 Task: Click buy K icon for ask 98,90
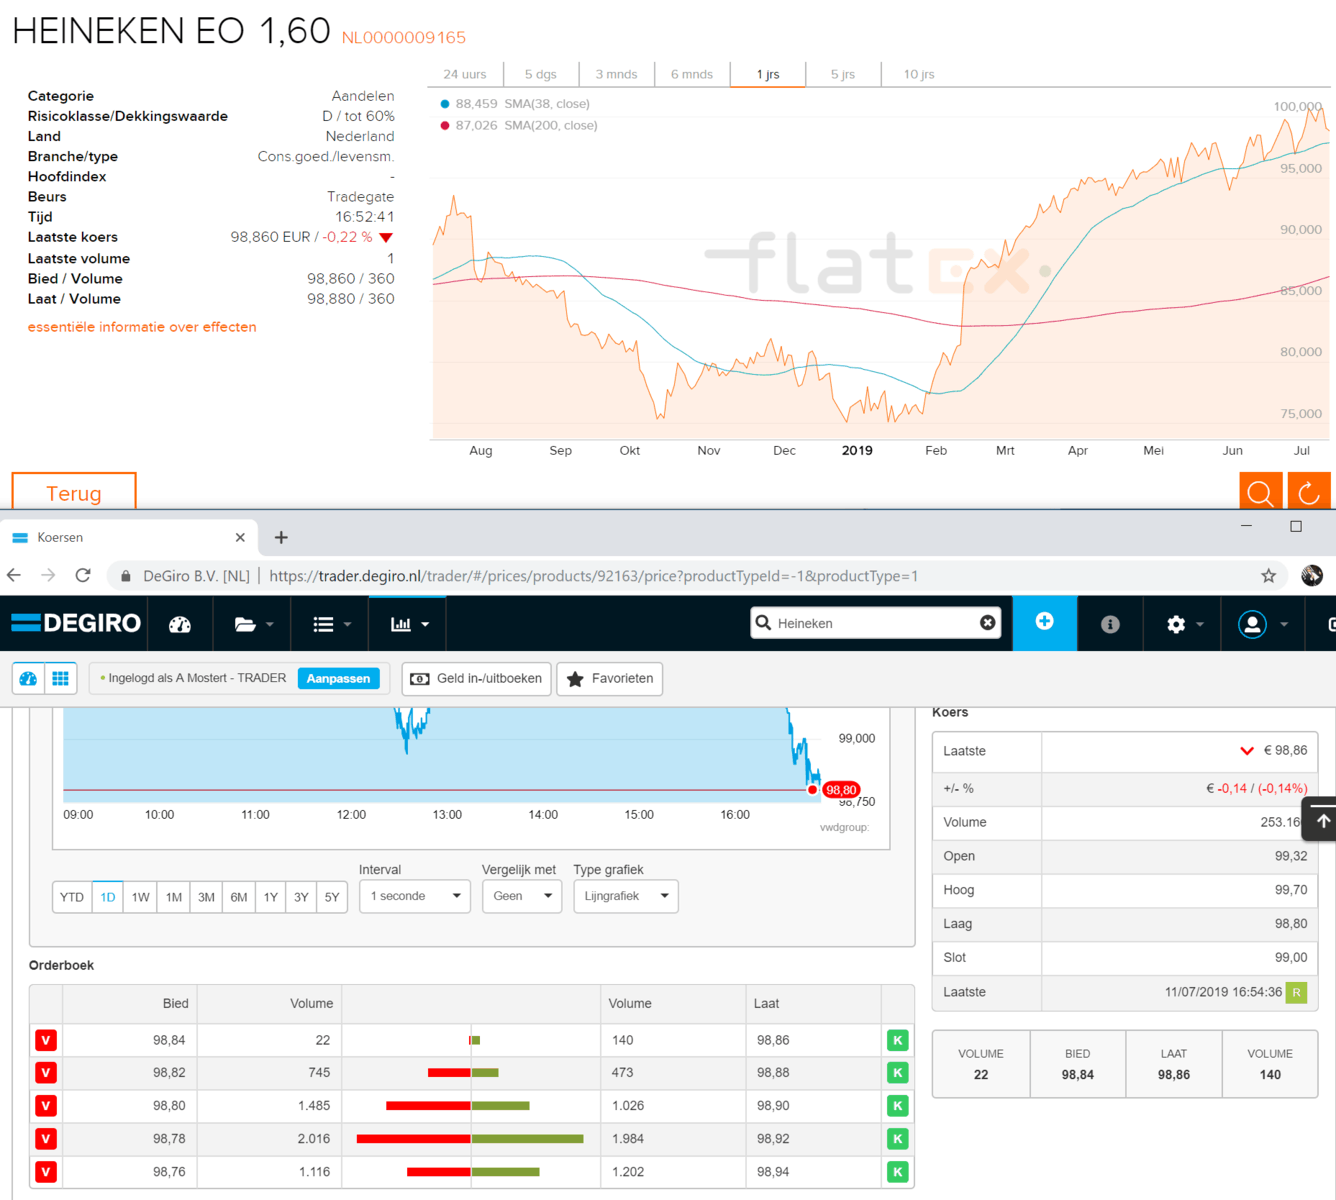click(x=898, y=1106)
